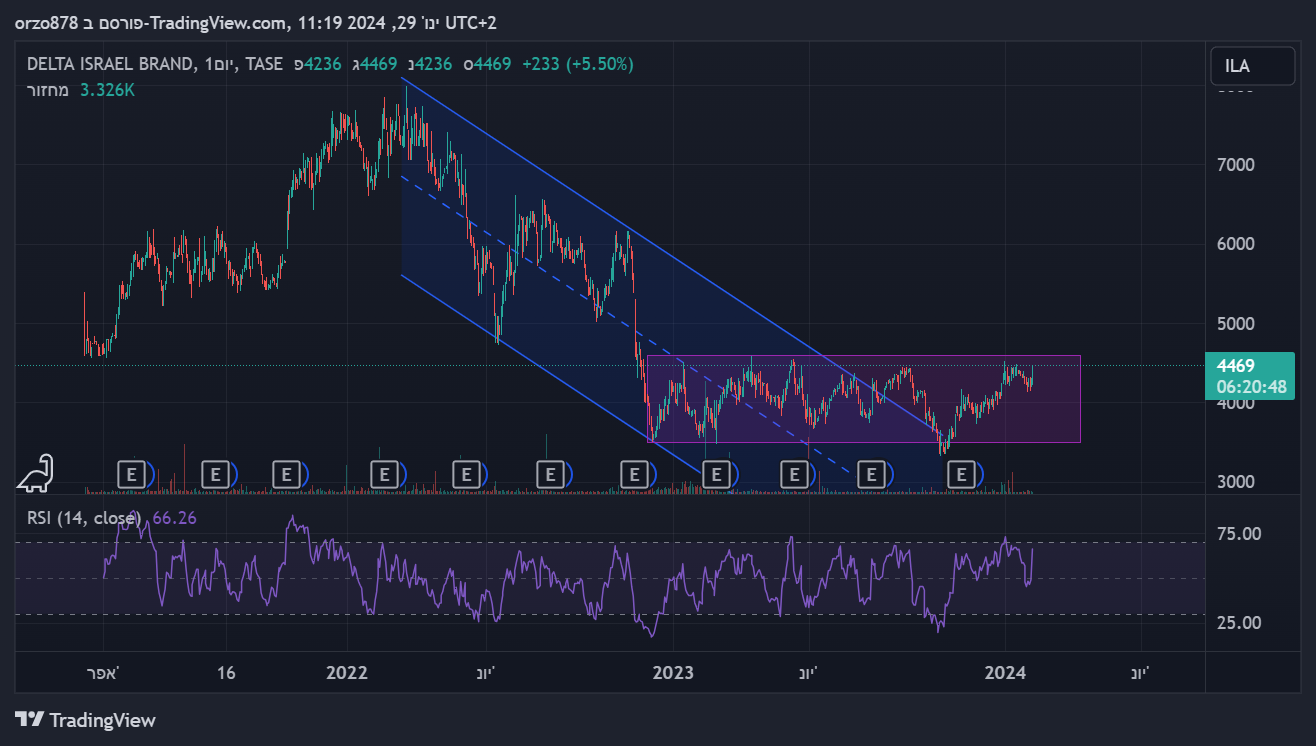1316x746 pixels.
Task: Click the bar countdown timer 06:20:48
Action: 1251,387
